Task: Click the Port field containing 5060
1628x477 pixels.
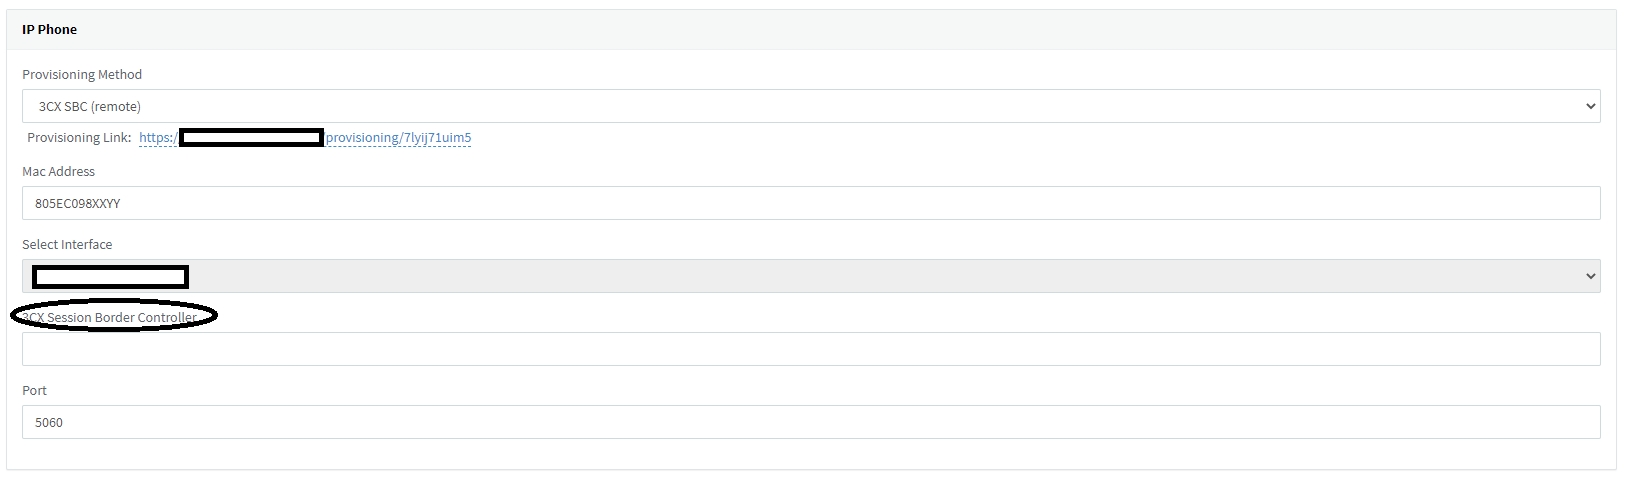Action: pos(810,422)
